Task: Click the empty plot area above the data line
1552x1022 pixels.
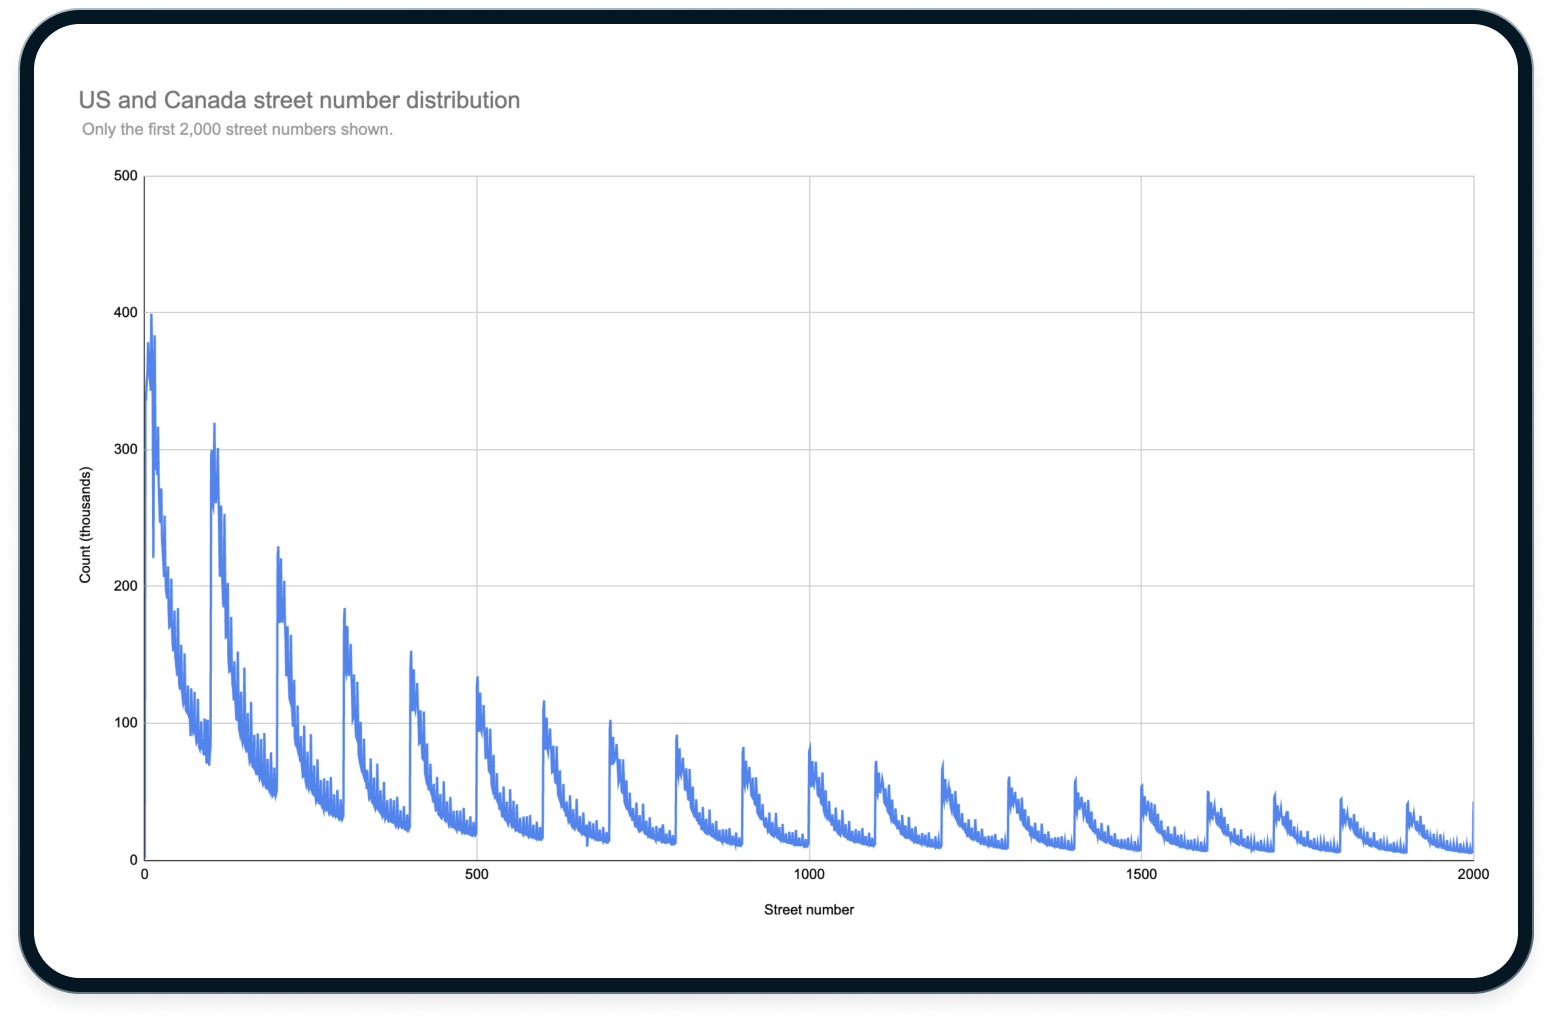Action: (x=900, y=350)
